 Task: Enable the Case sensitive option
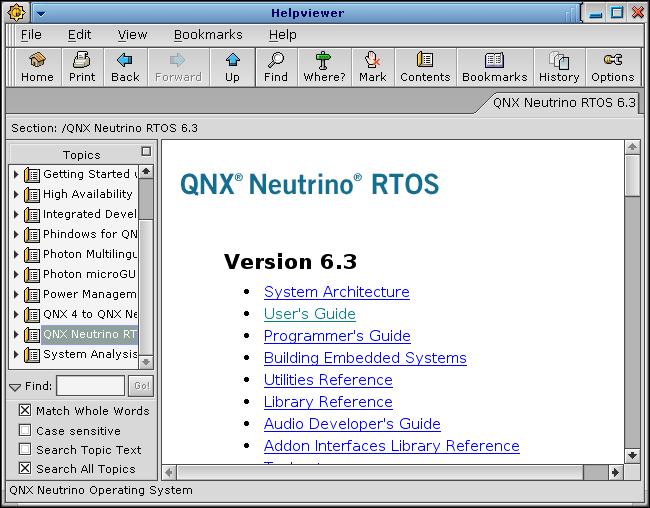[x=25, y=430]
